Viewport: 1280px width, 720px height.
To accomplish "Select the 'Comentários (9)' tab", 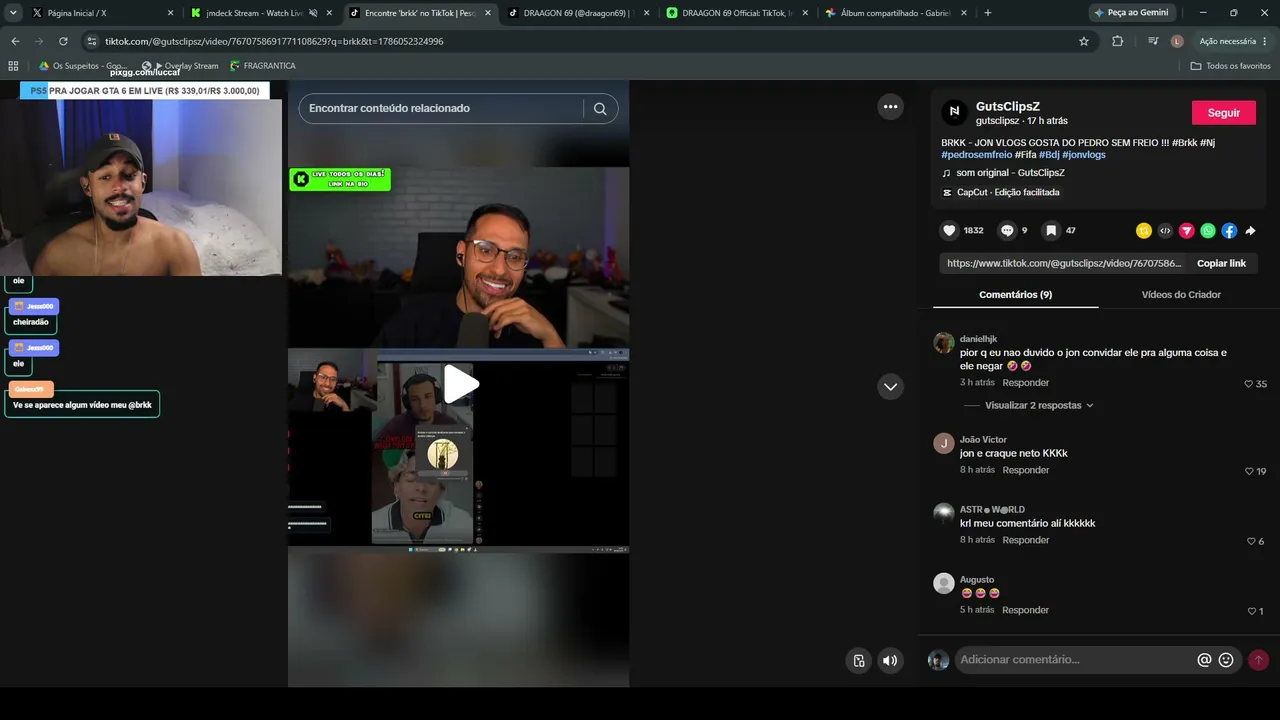I will coord(1015,295).
